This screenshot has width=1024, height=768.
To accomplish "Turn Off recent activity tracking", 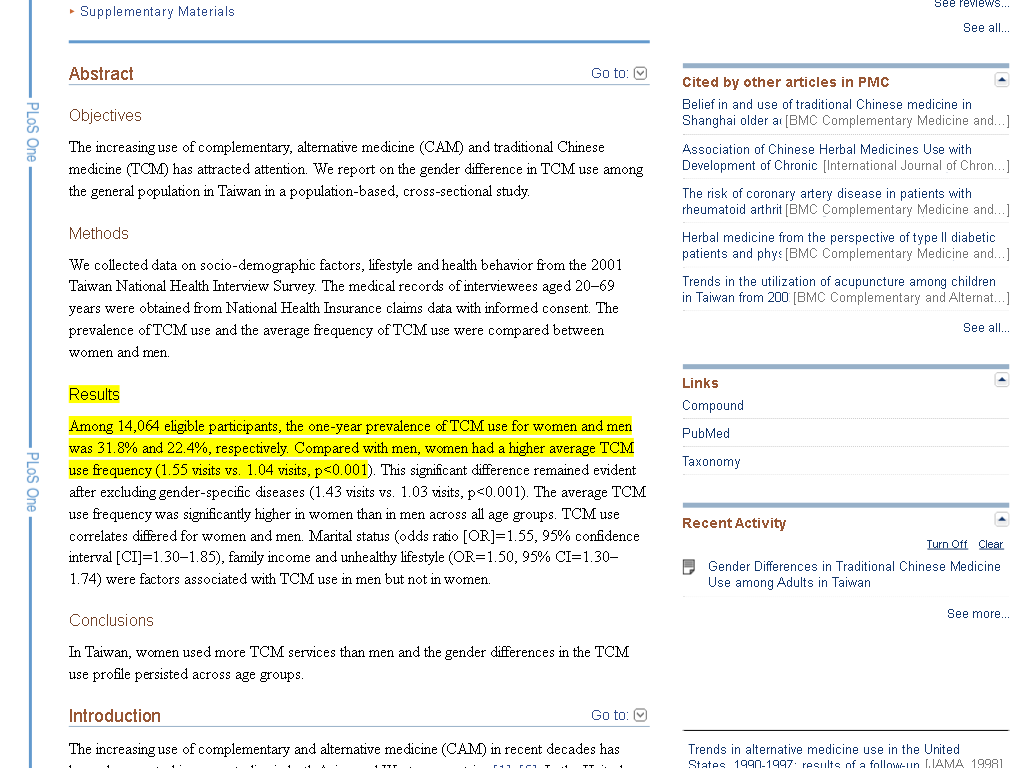I will click(946, 545).
